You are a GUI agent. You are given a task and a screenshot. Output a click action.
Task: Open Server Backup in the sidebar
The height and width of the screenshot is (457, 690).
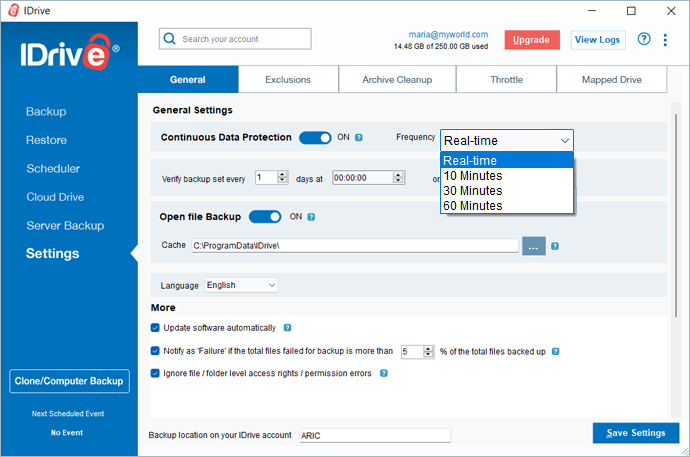point(65,226)
